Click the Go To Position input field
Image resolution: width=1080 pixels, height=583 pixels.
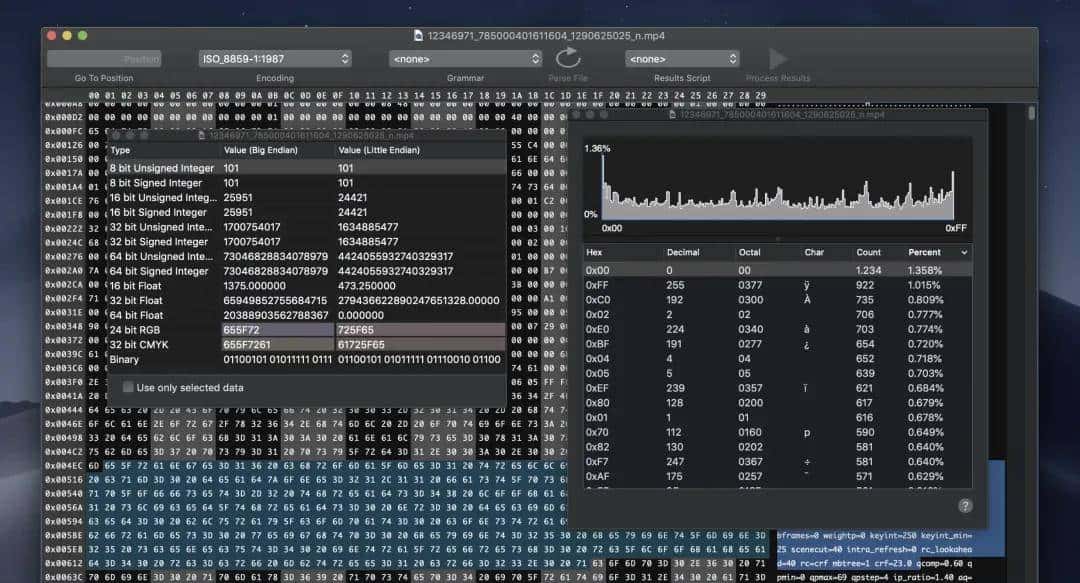104,59
